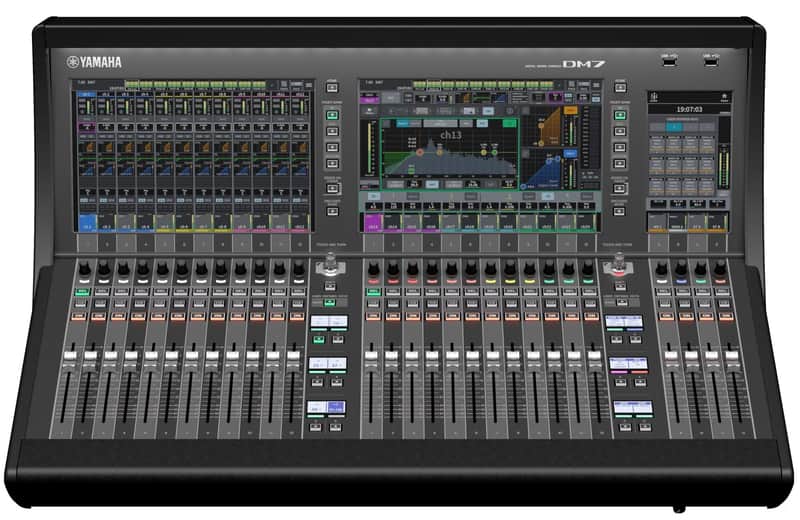Grab the first fader of the four-fader bank

(x=670, y=357)
